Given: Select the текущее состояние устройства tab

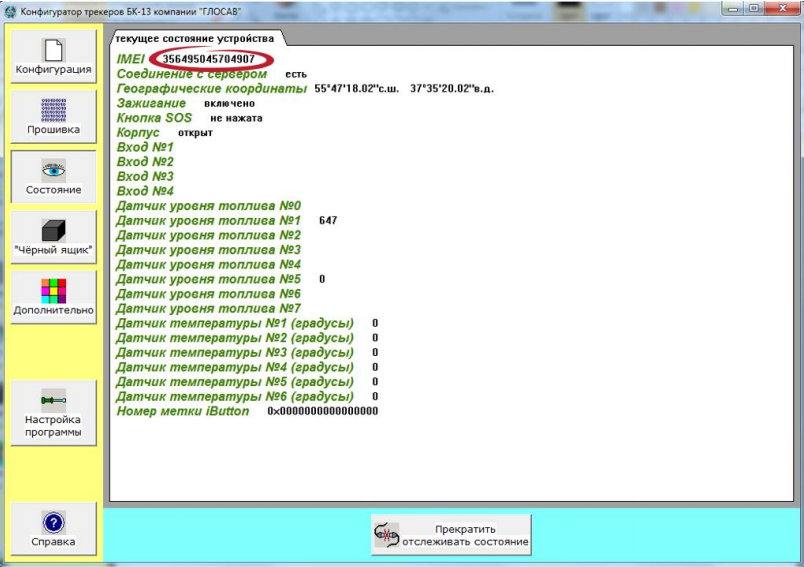Looking at the screenshot, I should pos(194,38).
